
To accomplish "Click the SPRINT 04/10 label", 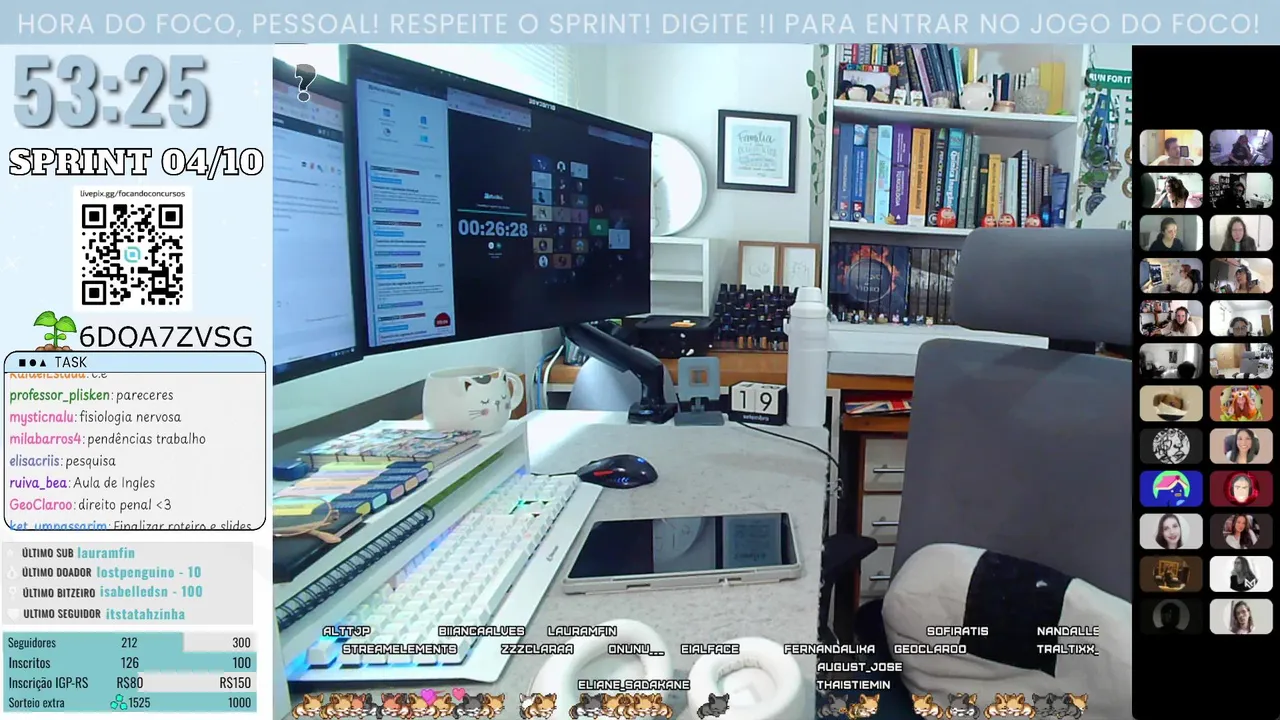I will pos(136,162).
